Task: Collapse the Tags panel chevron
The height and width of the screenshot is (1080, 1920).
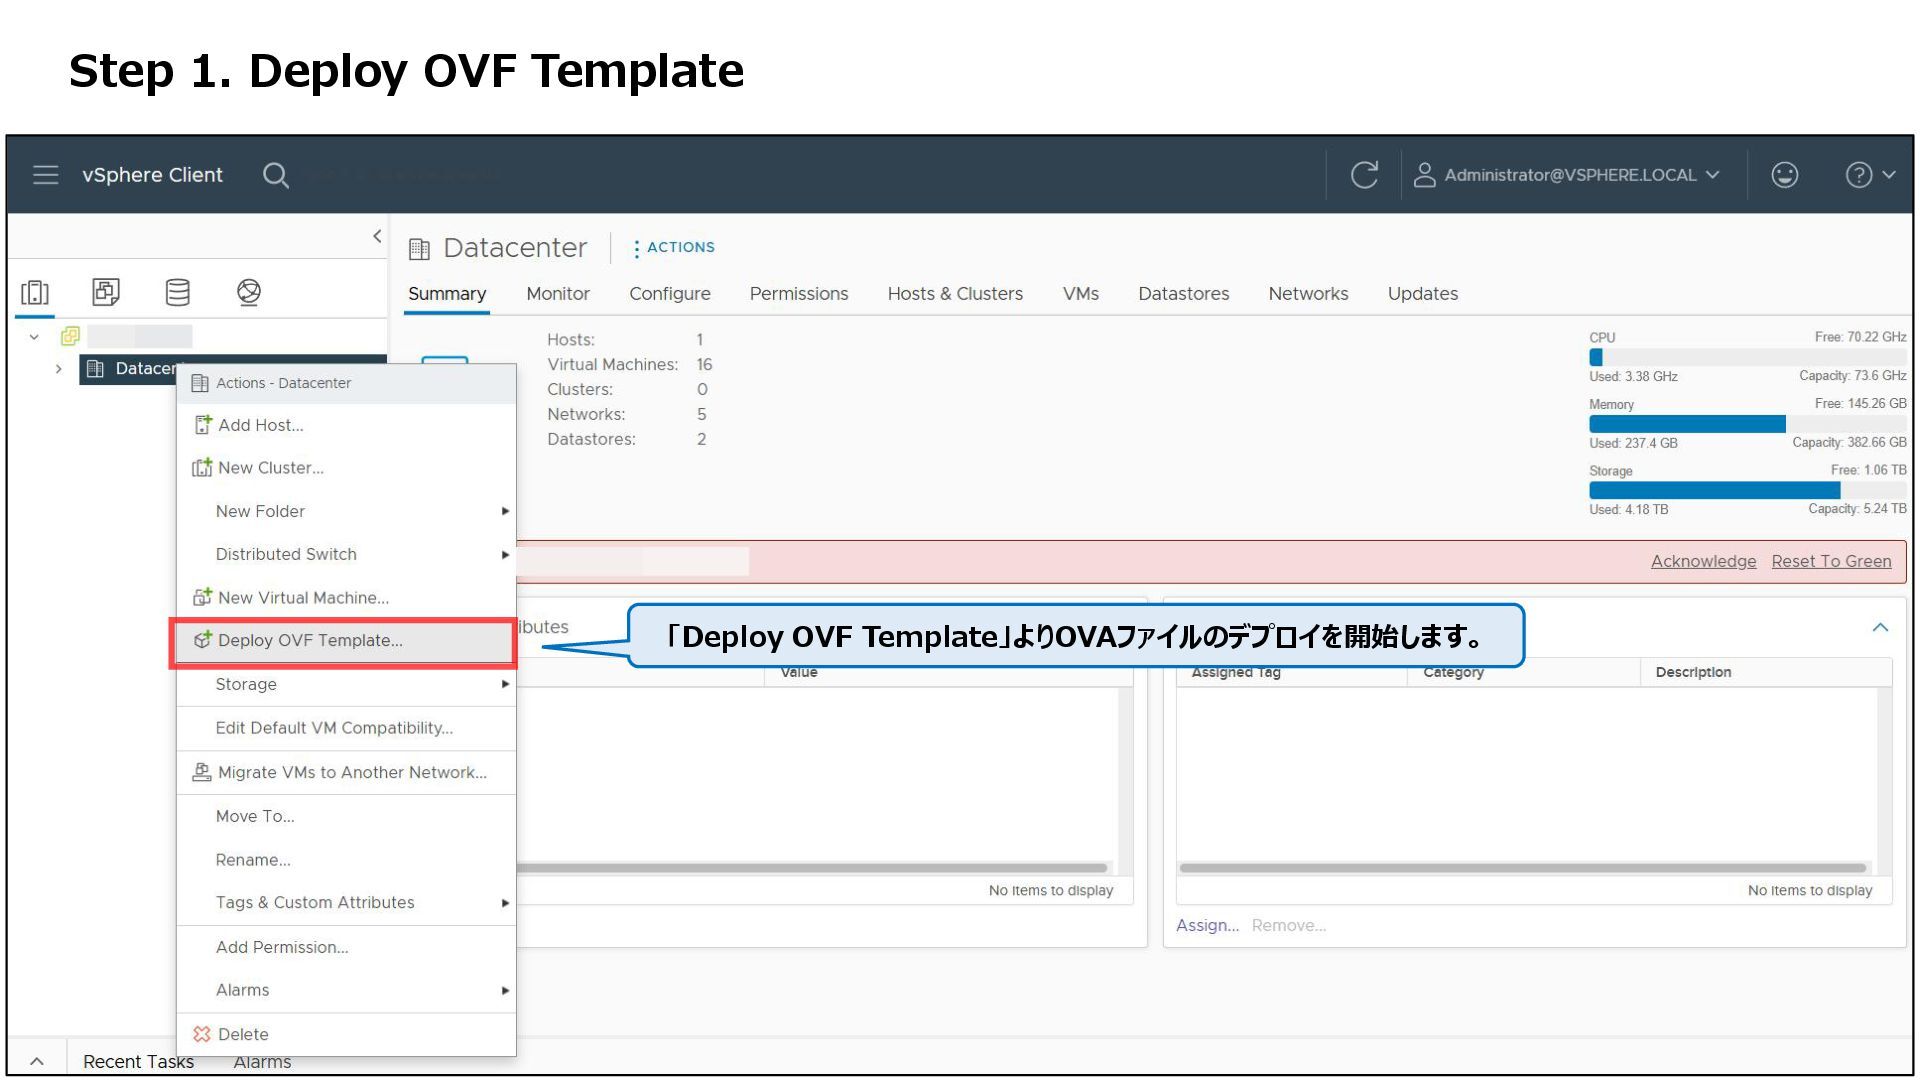Action: (x=1880, y=628)
